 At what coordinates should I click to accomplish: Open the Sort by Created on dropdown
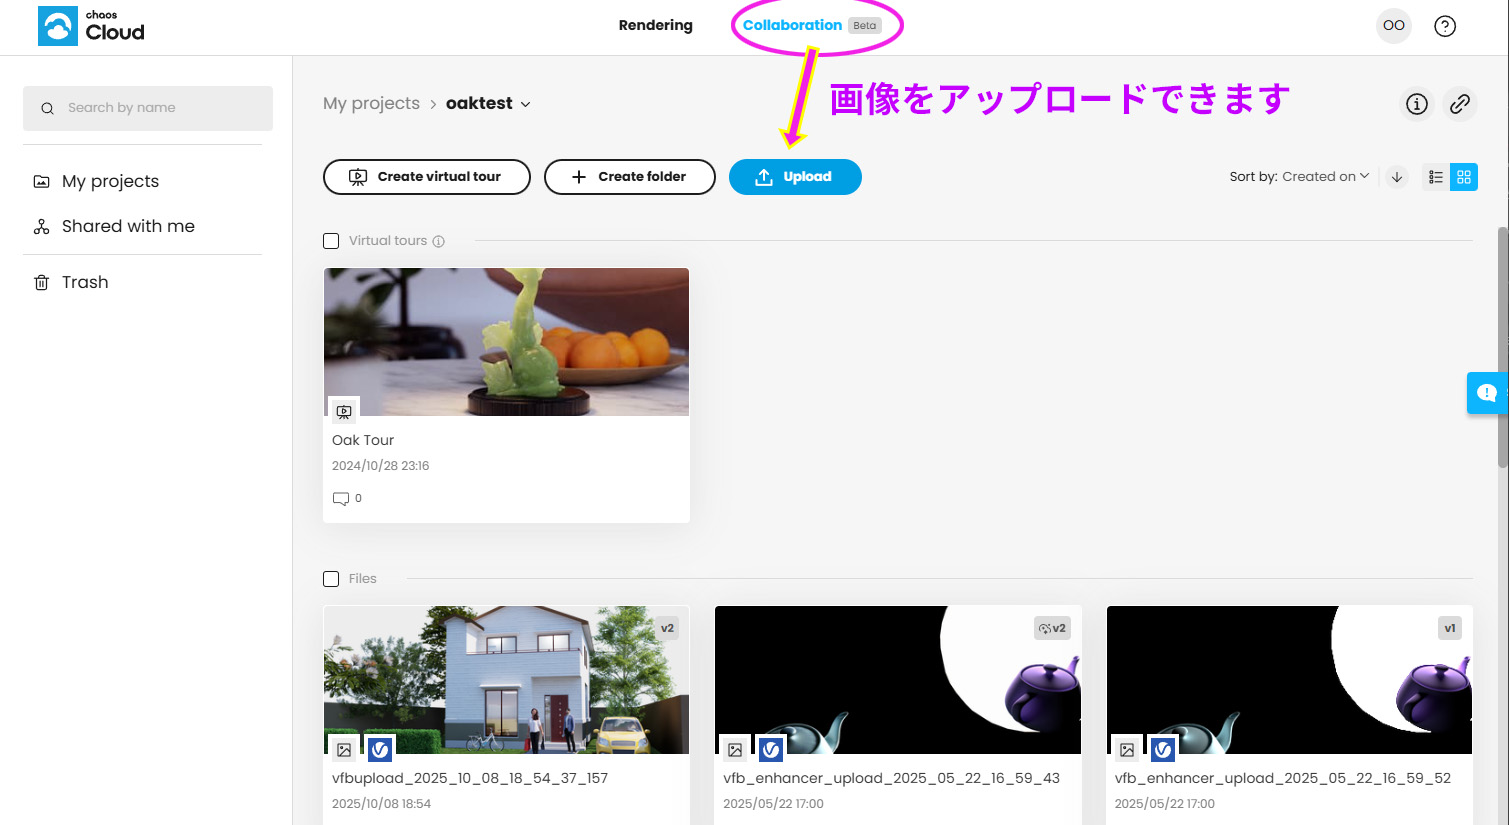1299,177
